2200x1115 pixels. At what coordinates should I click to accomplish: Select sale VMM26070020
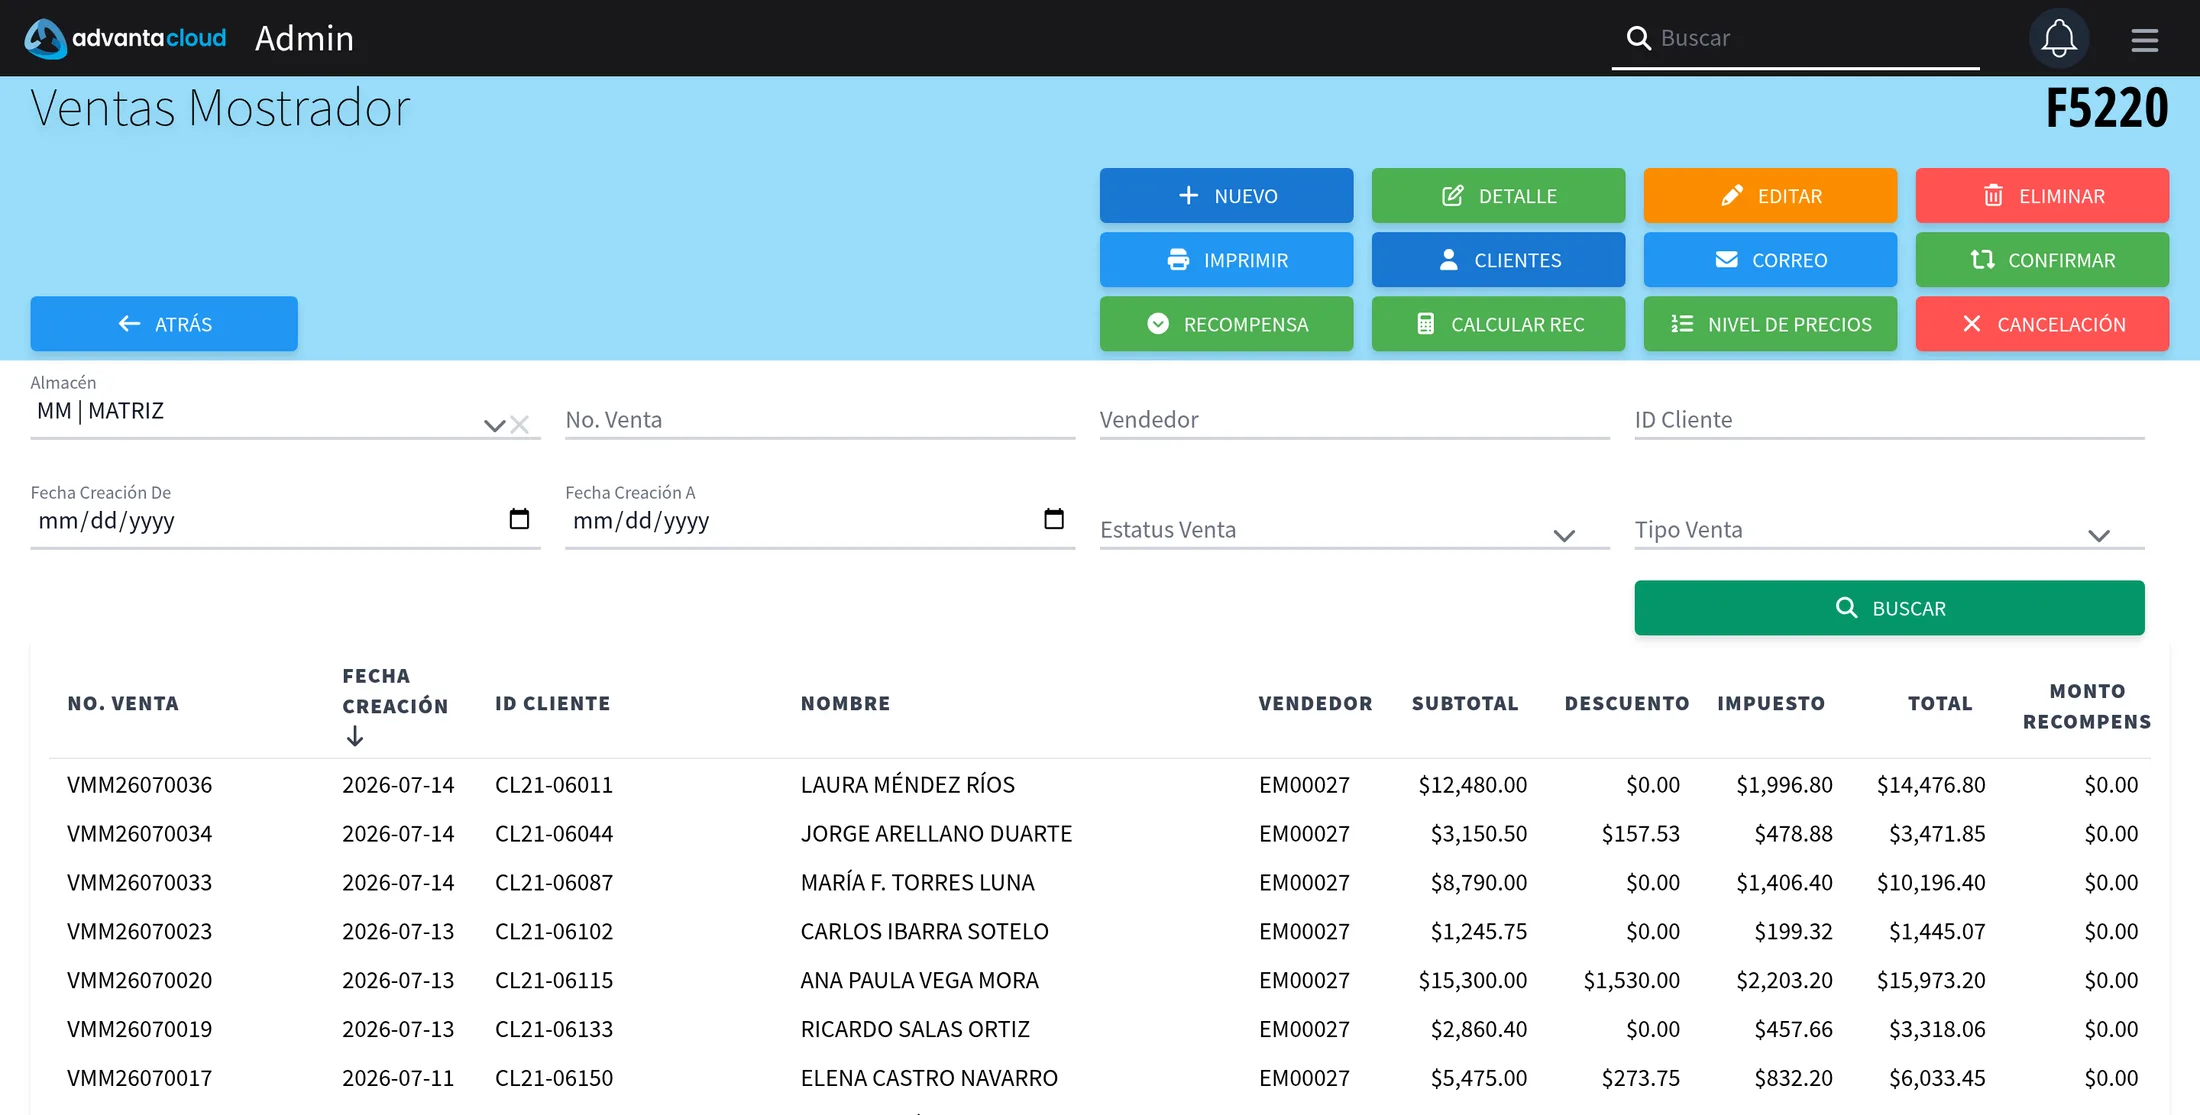click(x=140, y=981)
